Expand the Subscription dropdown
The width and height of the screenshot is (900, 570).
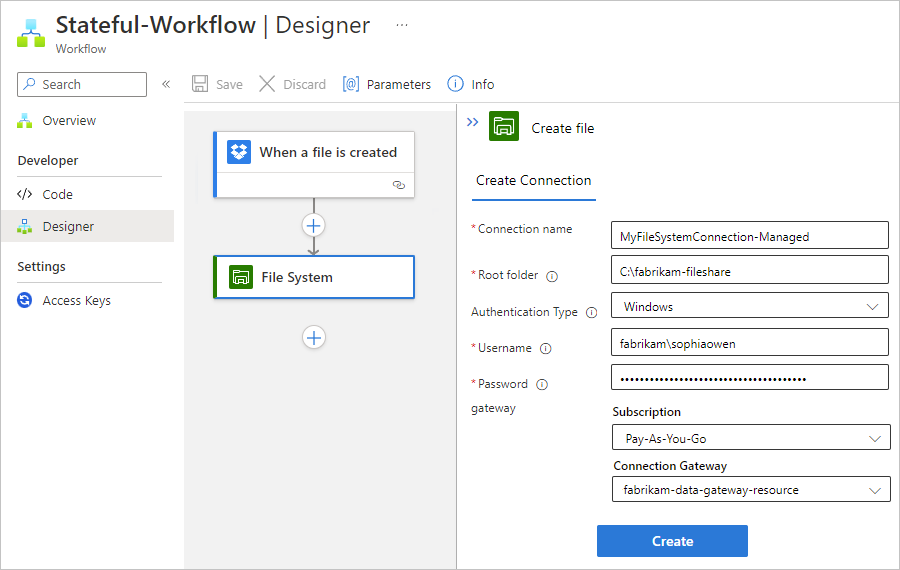[751, 438]
